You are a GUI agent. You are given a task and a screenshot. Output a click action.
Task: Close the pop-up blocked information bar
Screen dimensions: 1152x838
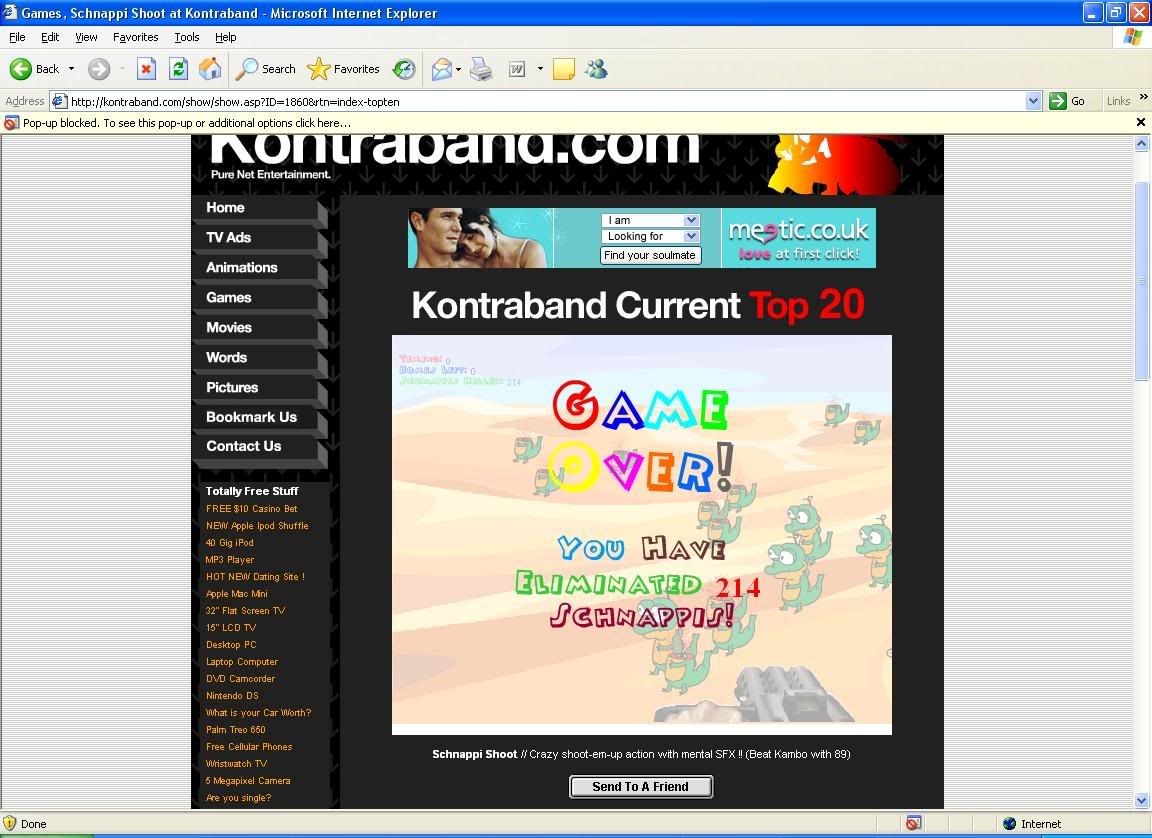pyautogui.click(x=1140, y=122)
